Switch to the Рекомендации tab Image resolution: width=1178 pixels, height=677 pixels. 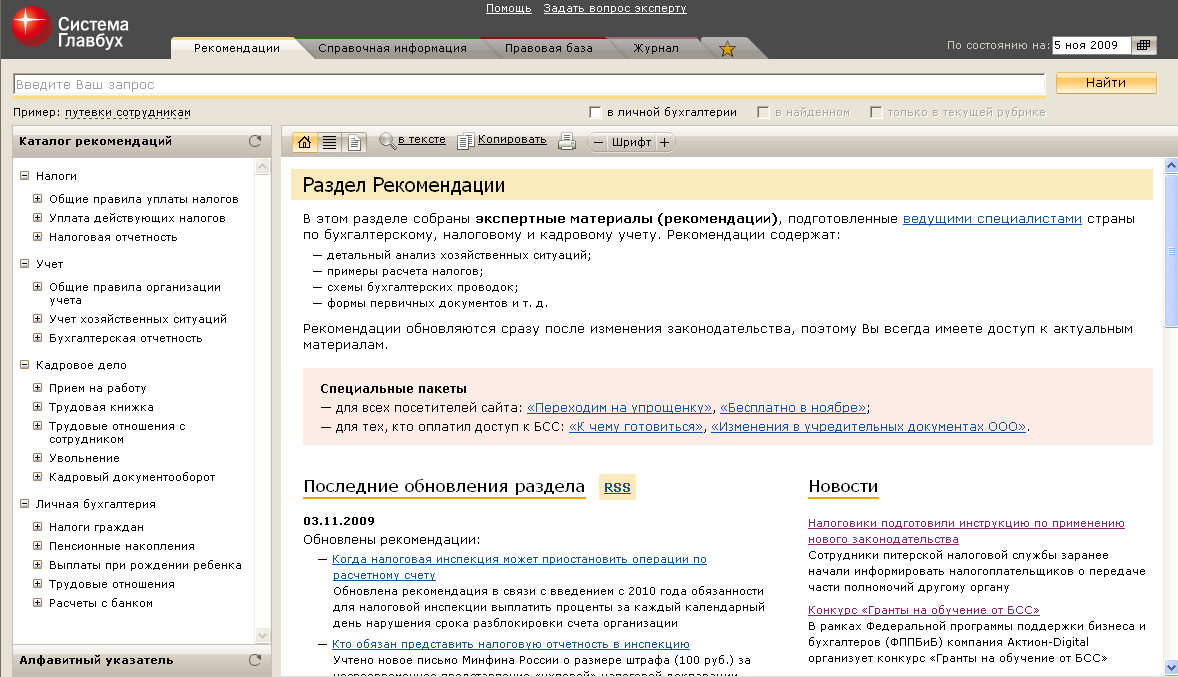point(237,48)
